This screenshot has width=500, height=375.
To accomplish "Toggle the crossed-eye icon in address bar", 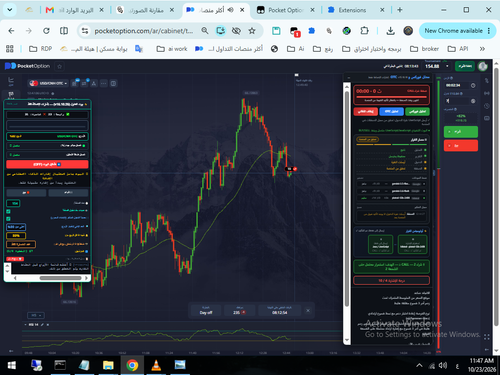I will (236, 31).
